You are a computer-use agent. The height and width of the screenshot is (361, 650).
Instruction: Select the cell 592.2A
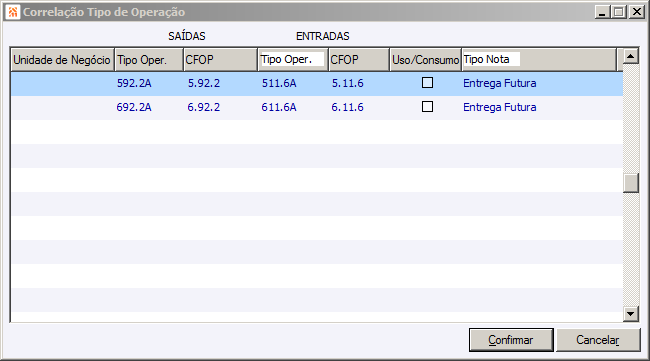pos(134,83)
